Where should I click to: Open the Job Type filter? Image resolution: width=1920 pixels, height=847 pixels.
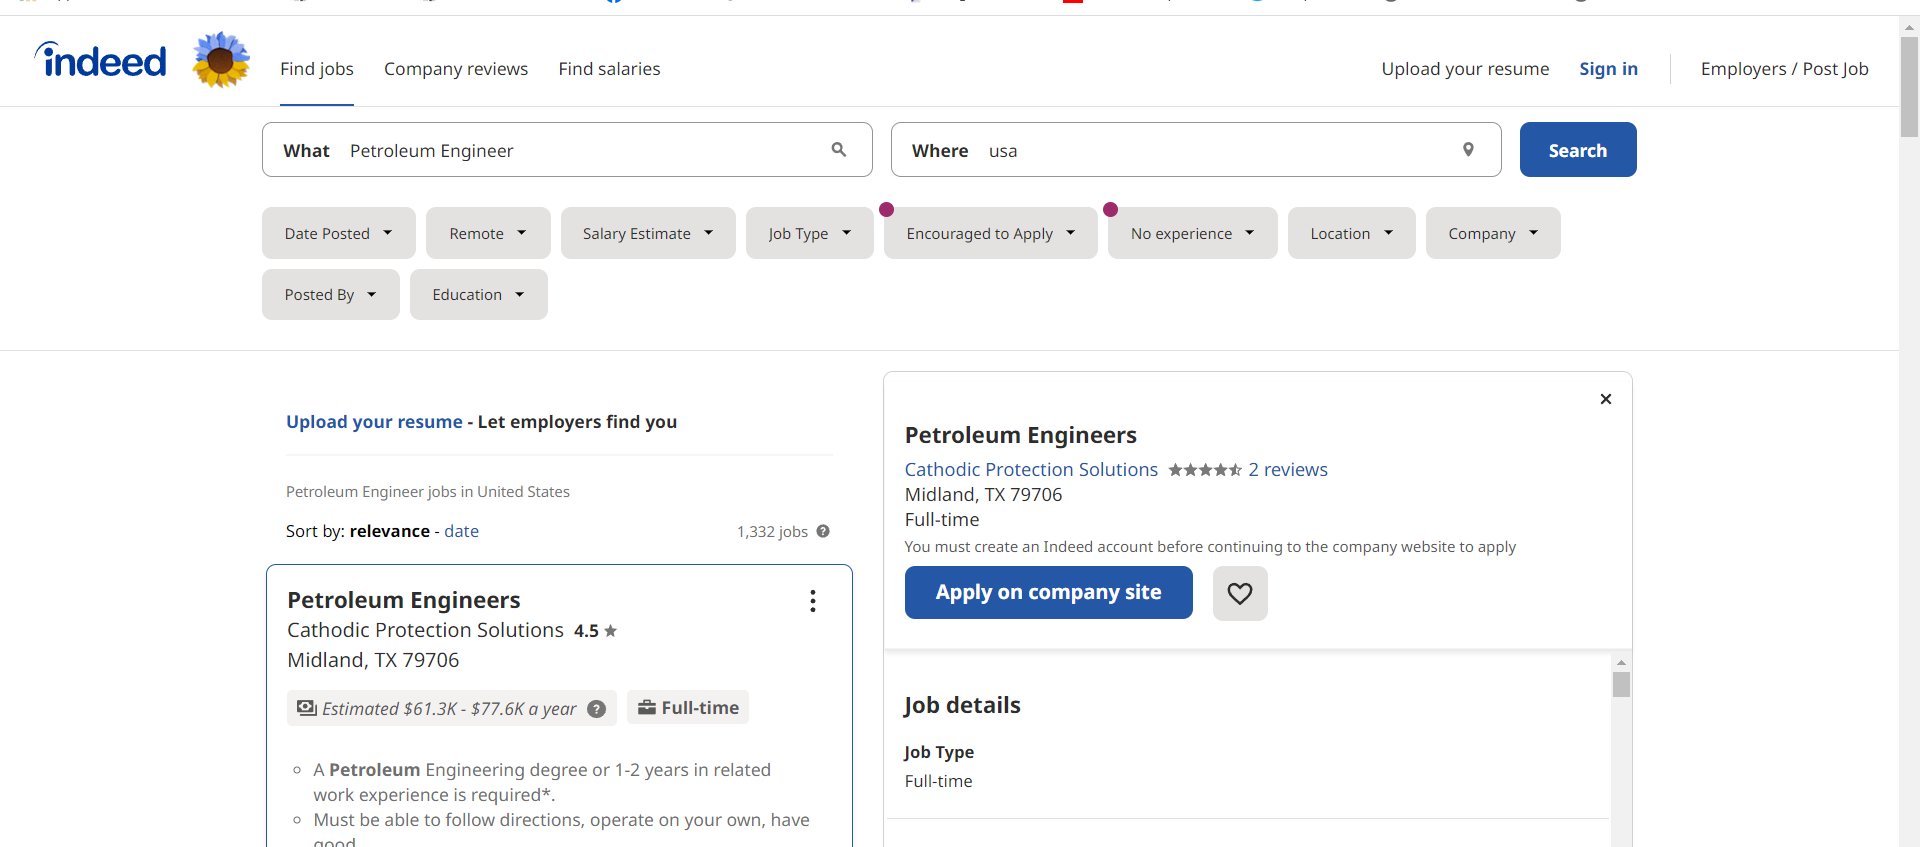(x=810, y=233)
